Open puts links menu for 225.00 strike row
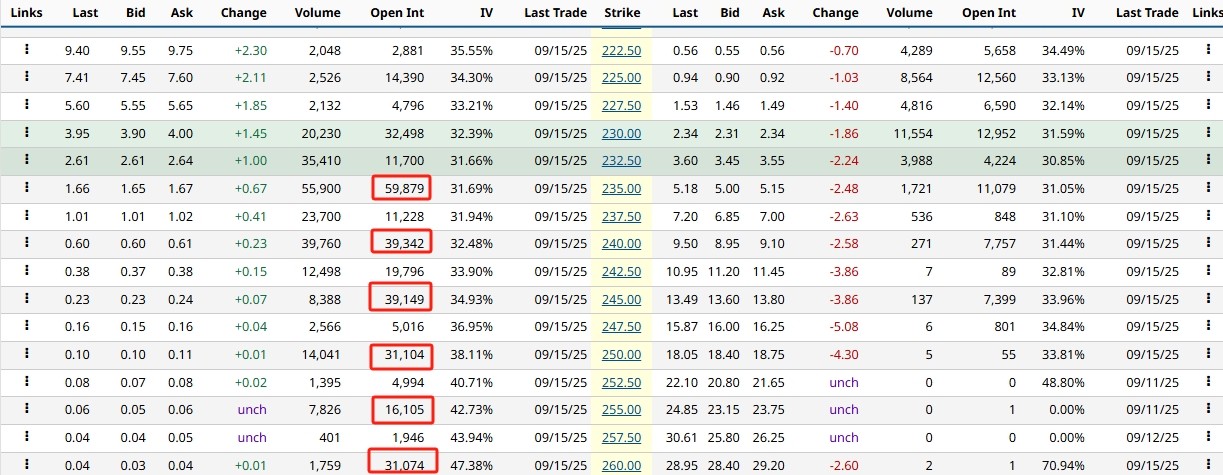The image size is (1223, 475). tap(1208, 77)
